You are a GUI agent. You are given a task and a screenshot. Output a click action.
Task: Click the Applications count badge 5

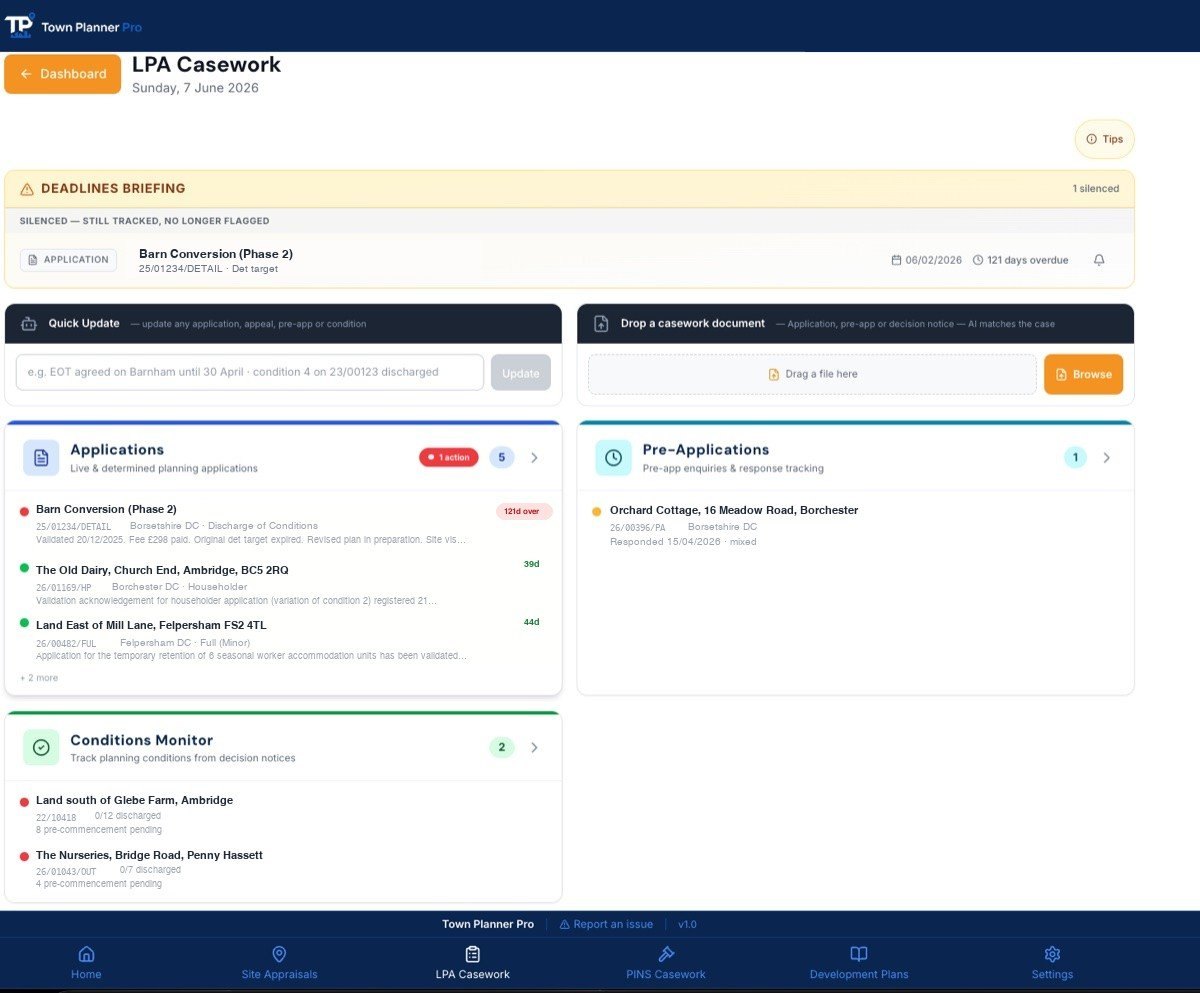point(502,457)
